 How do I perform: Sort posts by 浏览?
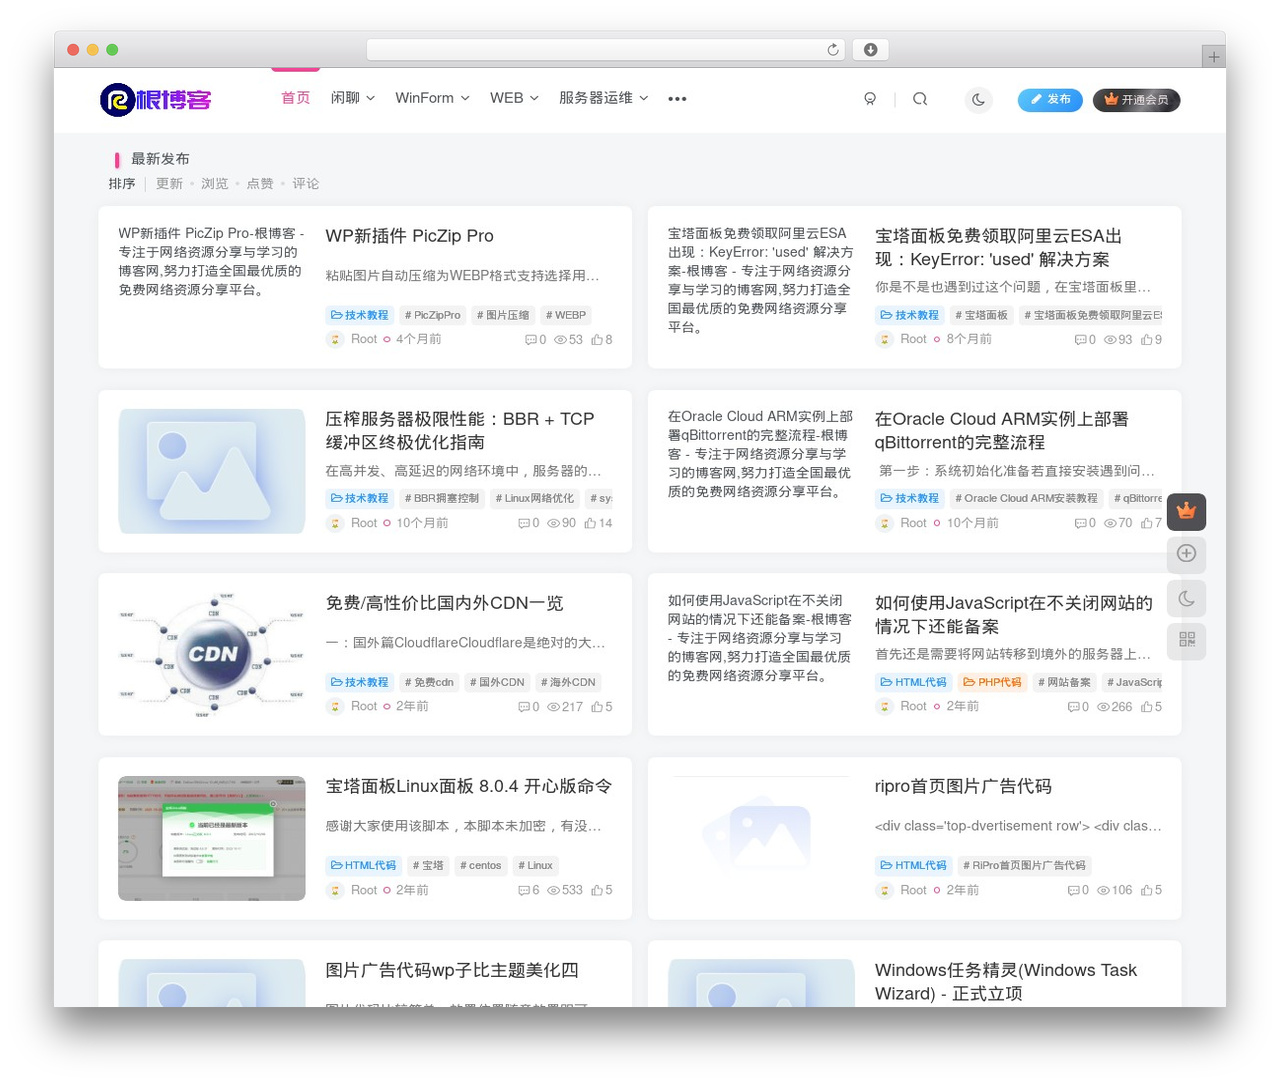214,184
